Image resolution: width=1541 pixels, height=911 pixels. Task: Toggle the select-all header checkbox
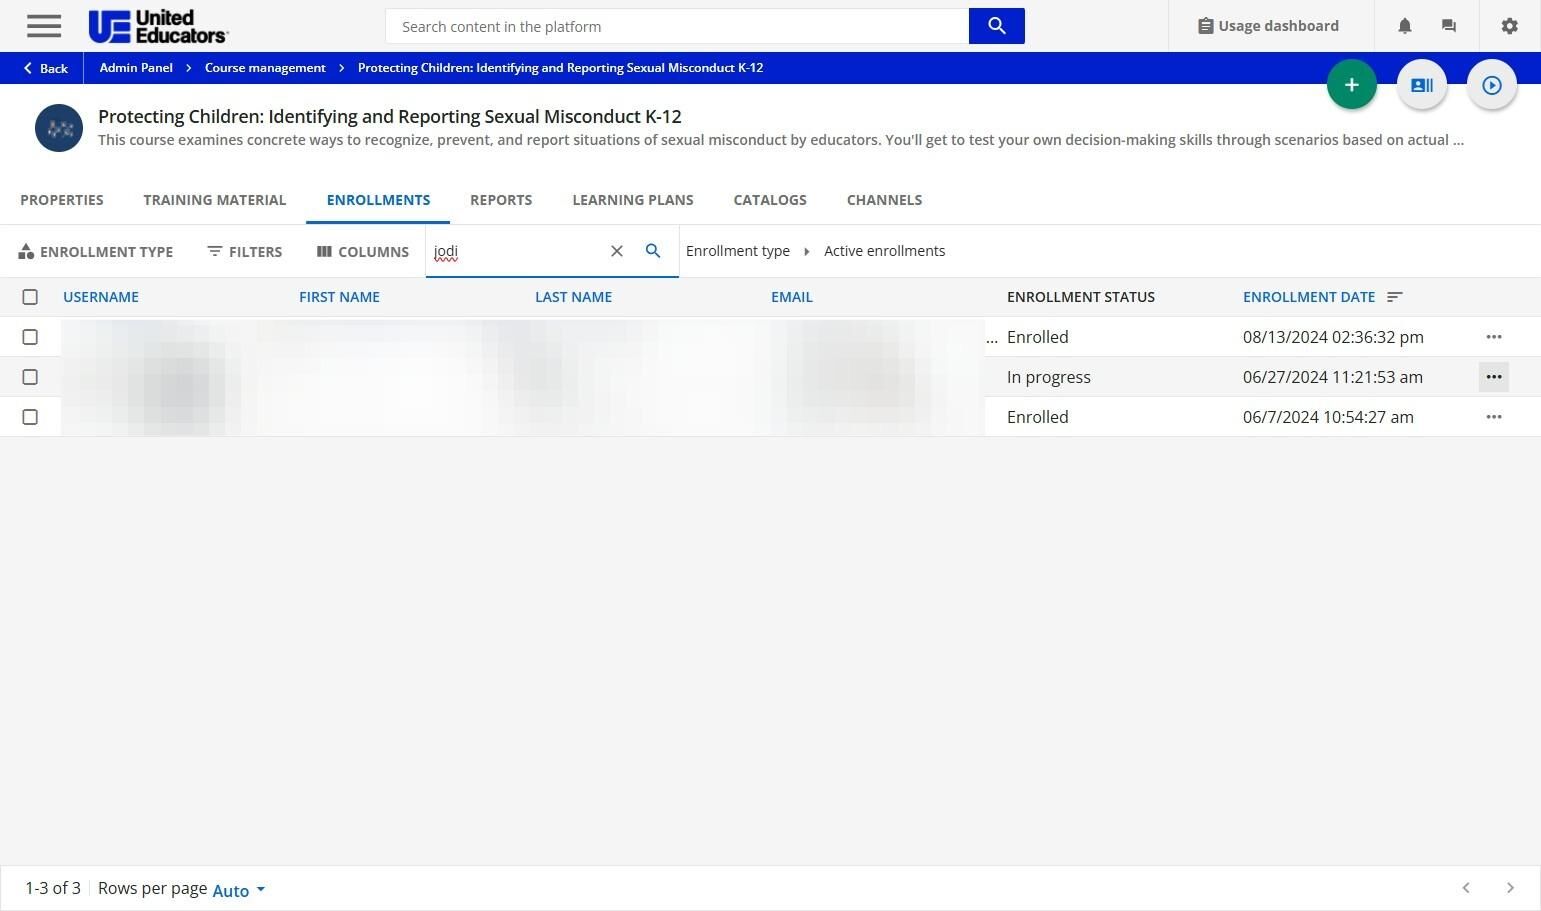pos(30,297)
